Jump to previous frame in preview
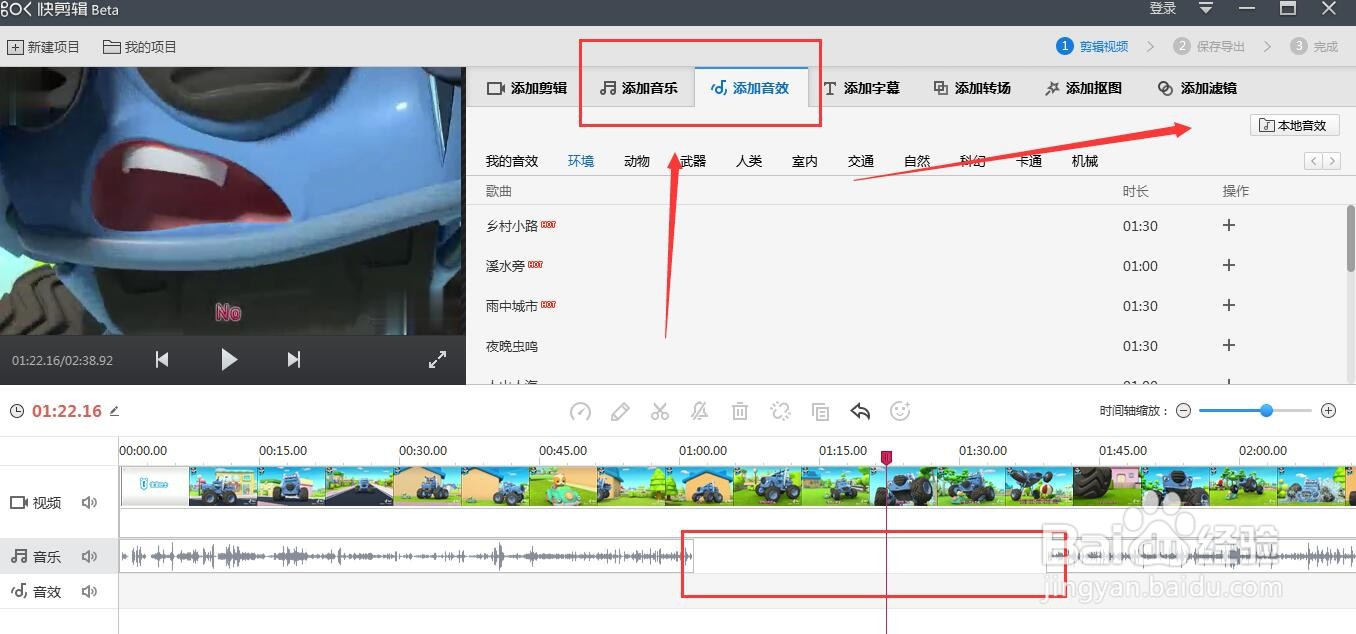This screenshot has height=634, width=1356. 162,359
